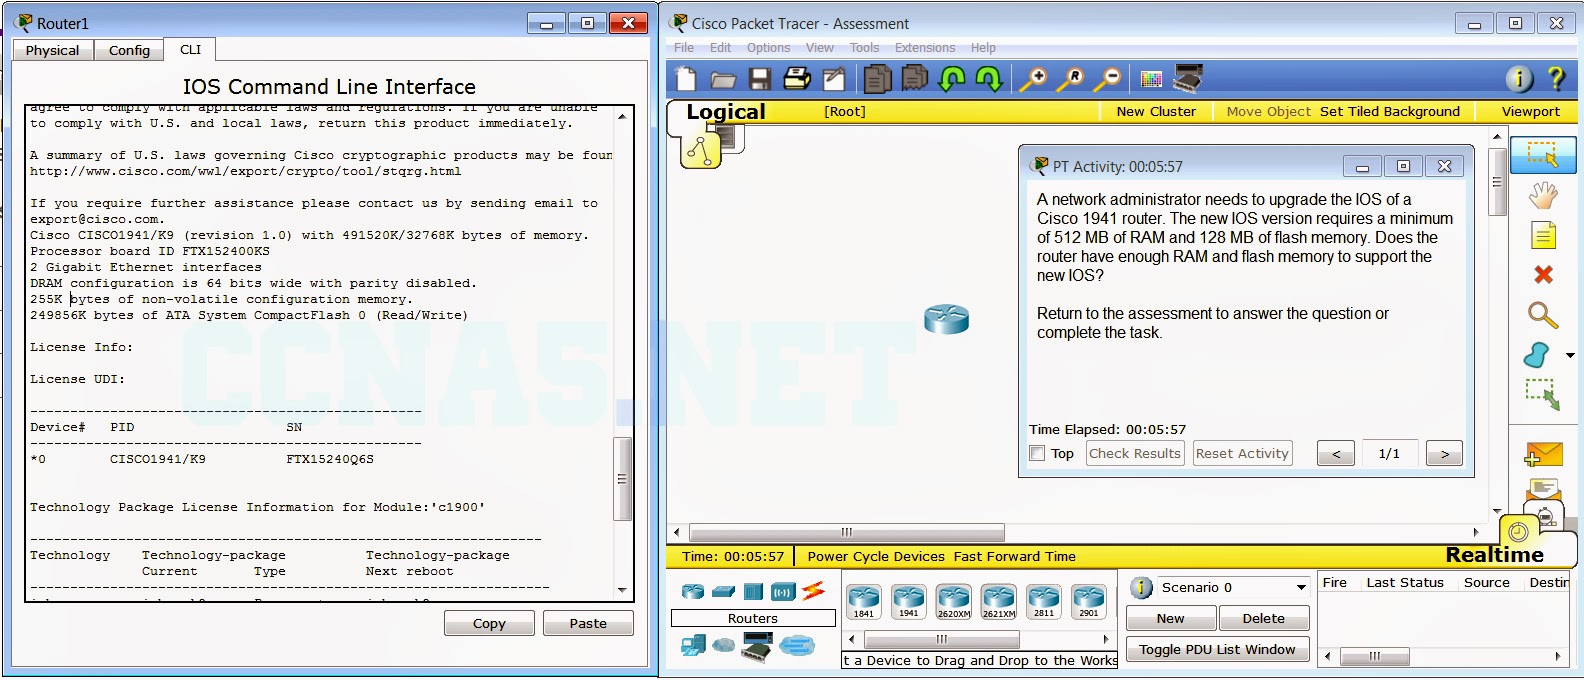Click New scenario button

(x=1171, y=618)
